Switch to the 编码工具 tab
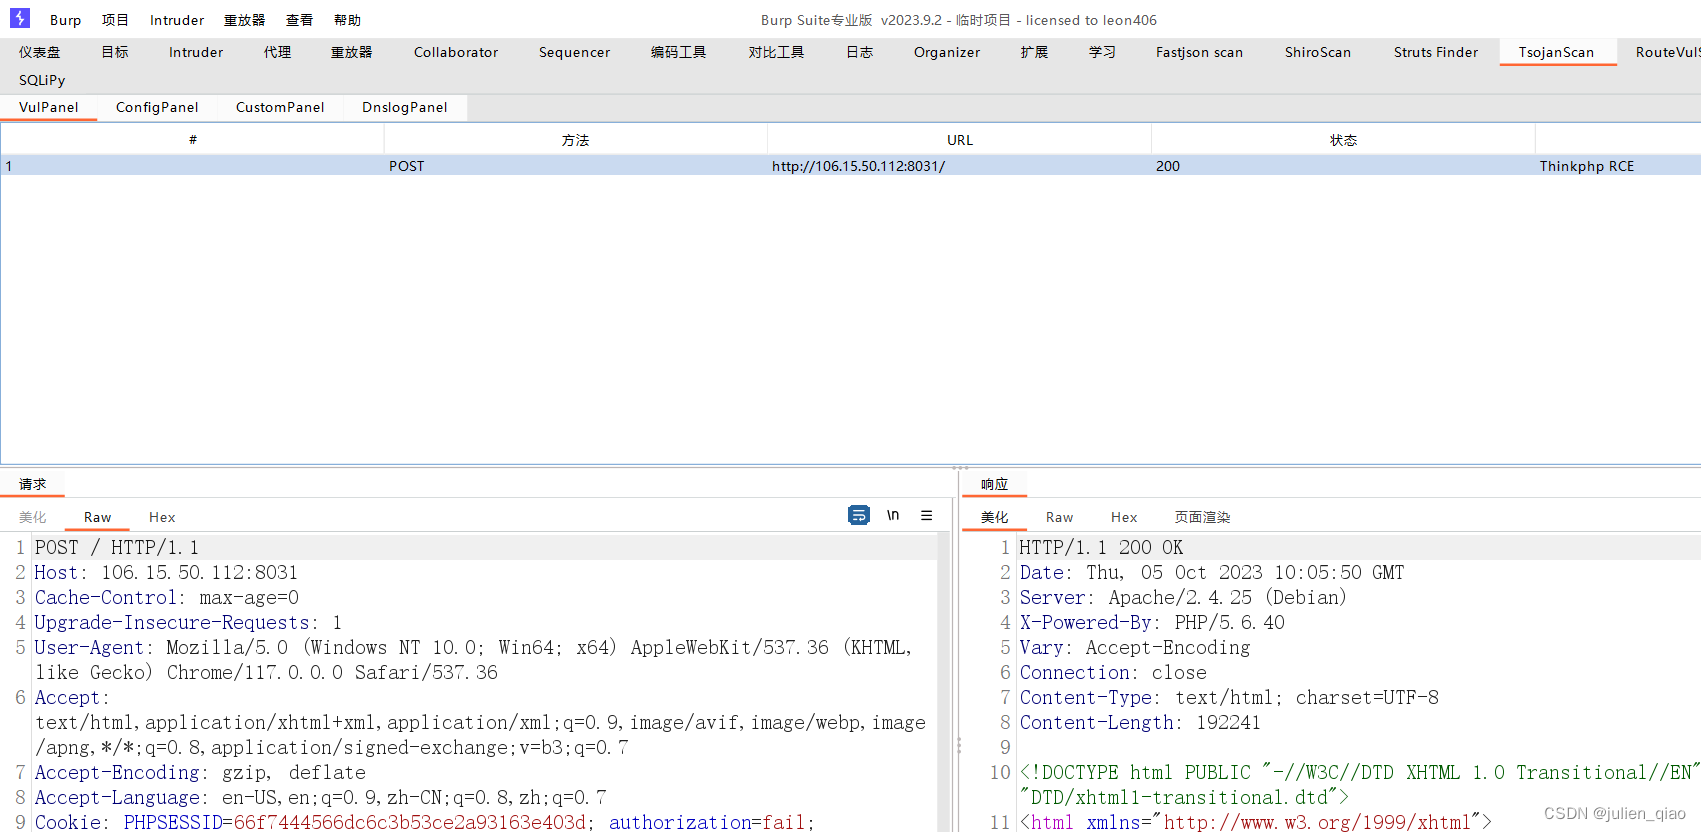1701x832 pixels. click(x=678, y=52)
